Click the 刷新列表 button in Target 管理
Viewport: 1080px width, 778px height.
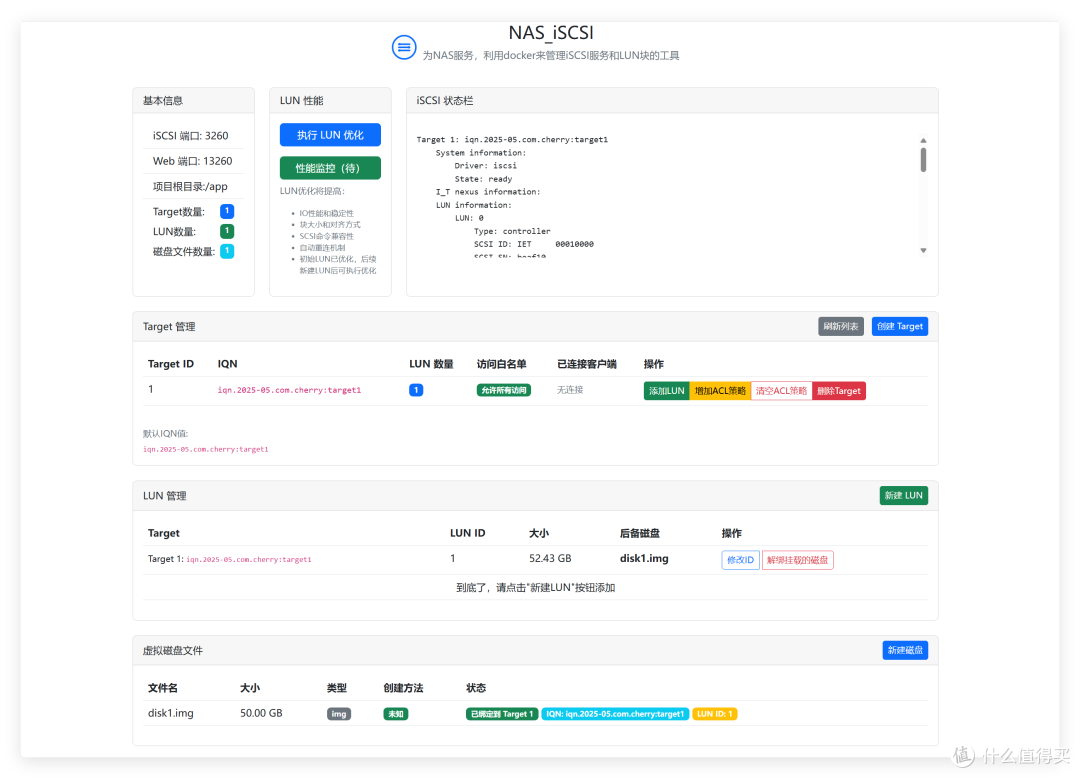coord(840,326)
